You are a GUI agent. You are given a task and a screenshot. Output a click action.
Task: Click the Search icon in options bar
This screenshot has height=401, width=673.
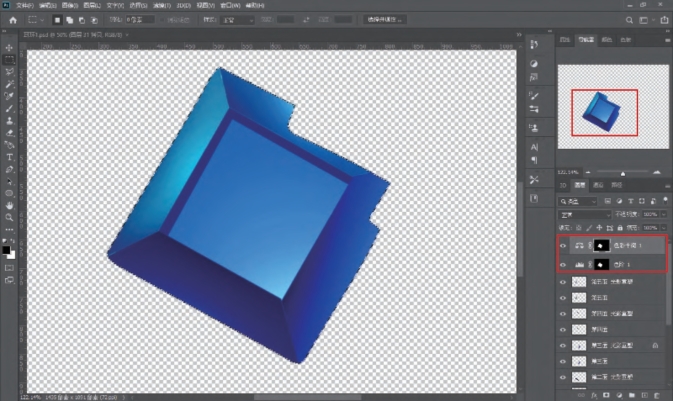[629, 20]
